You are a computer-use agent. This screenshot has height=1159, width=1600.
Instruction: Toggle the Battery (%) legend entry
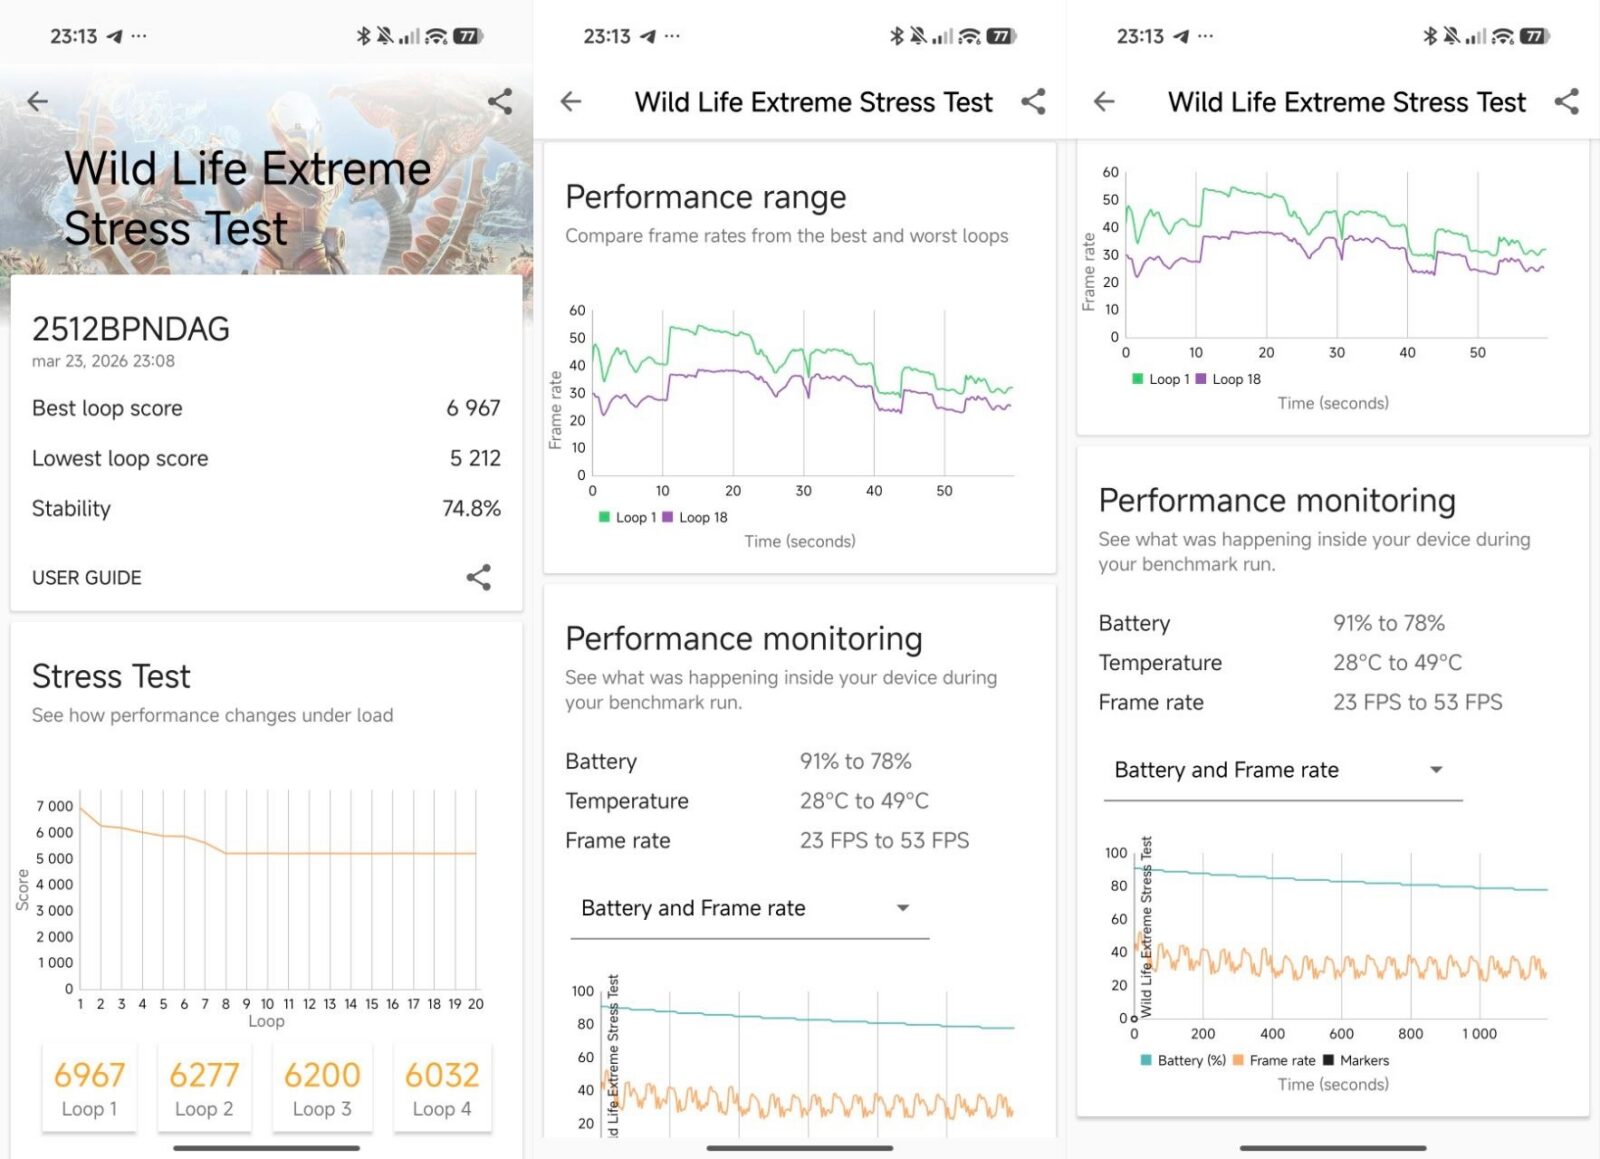point(1183,1060)
